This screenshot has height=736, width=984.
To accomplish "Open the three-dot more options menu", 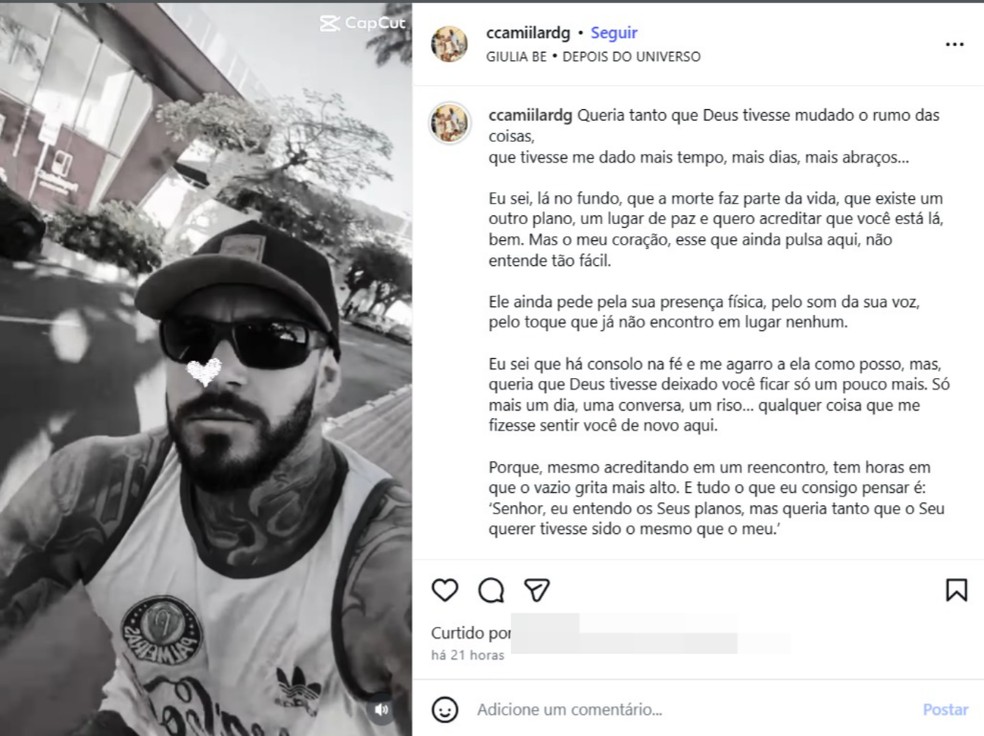I will coord(955,44).
